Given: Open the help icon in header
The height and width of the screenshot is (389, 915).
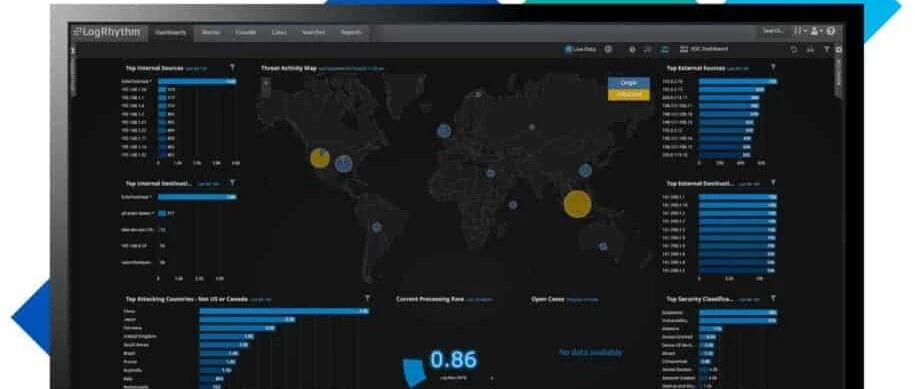Looking at the screenshot, I should click(831, 31).
